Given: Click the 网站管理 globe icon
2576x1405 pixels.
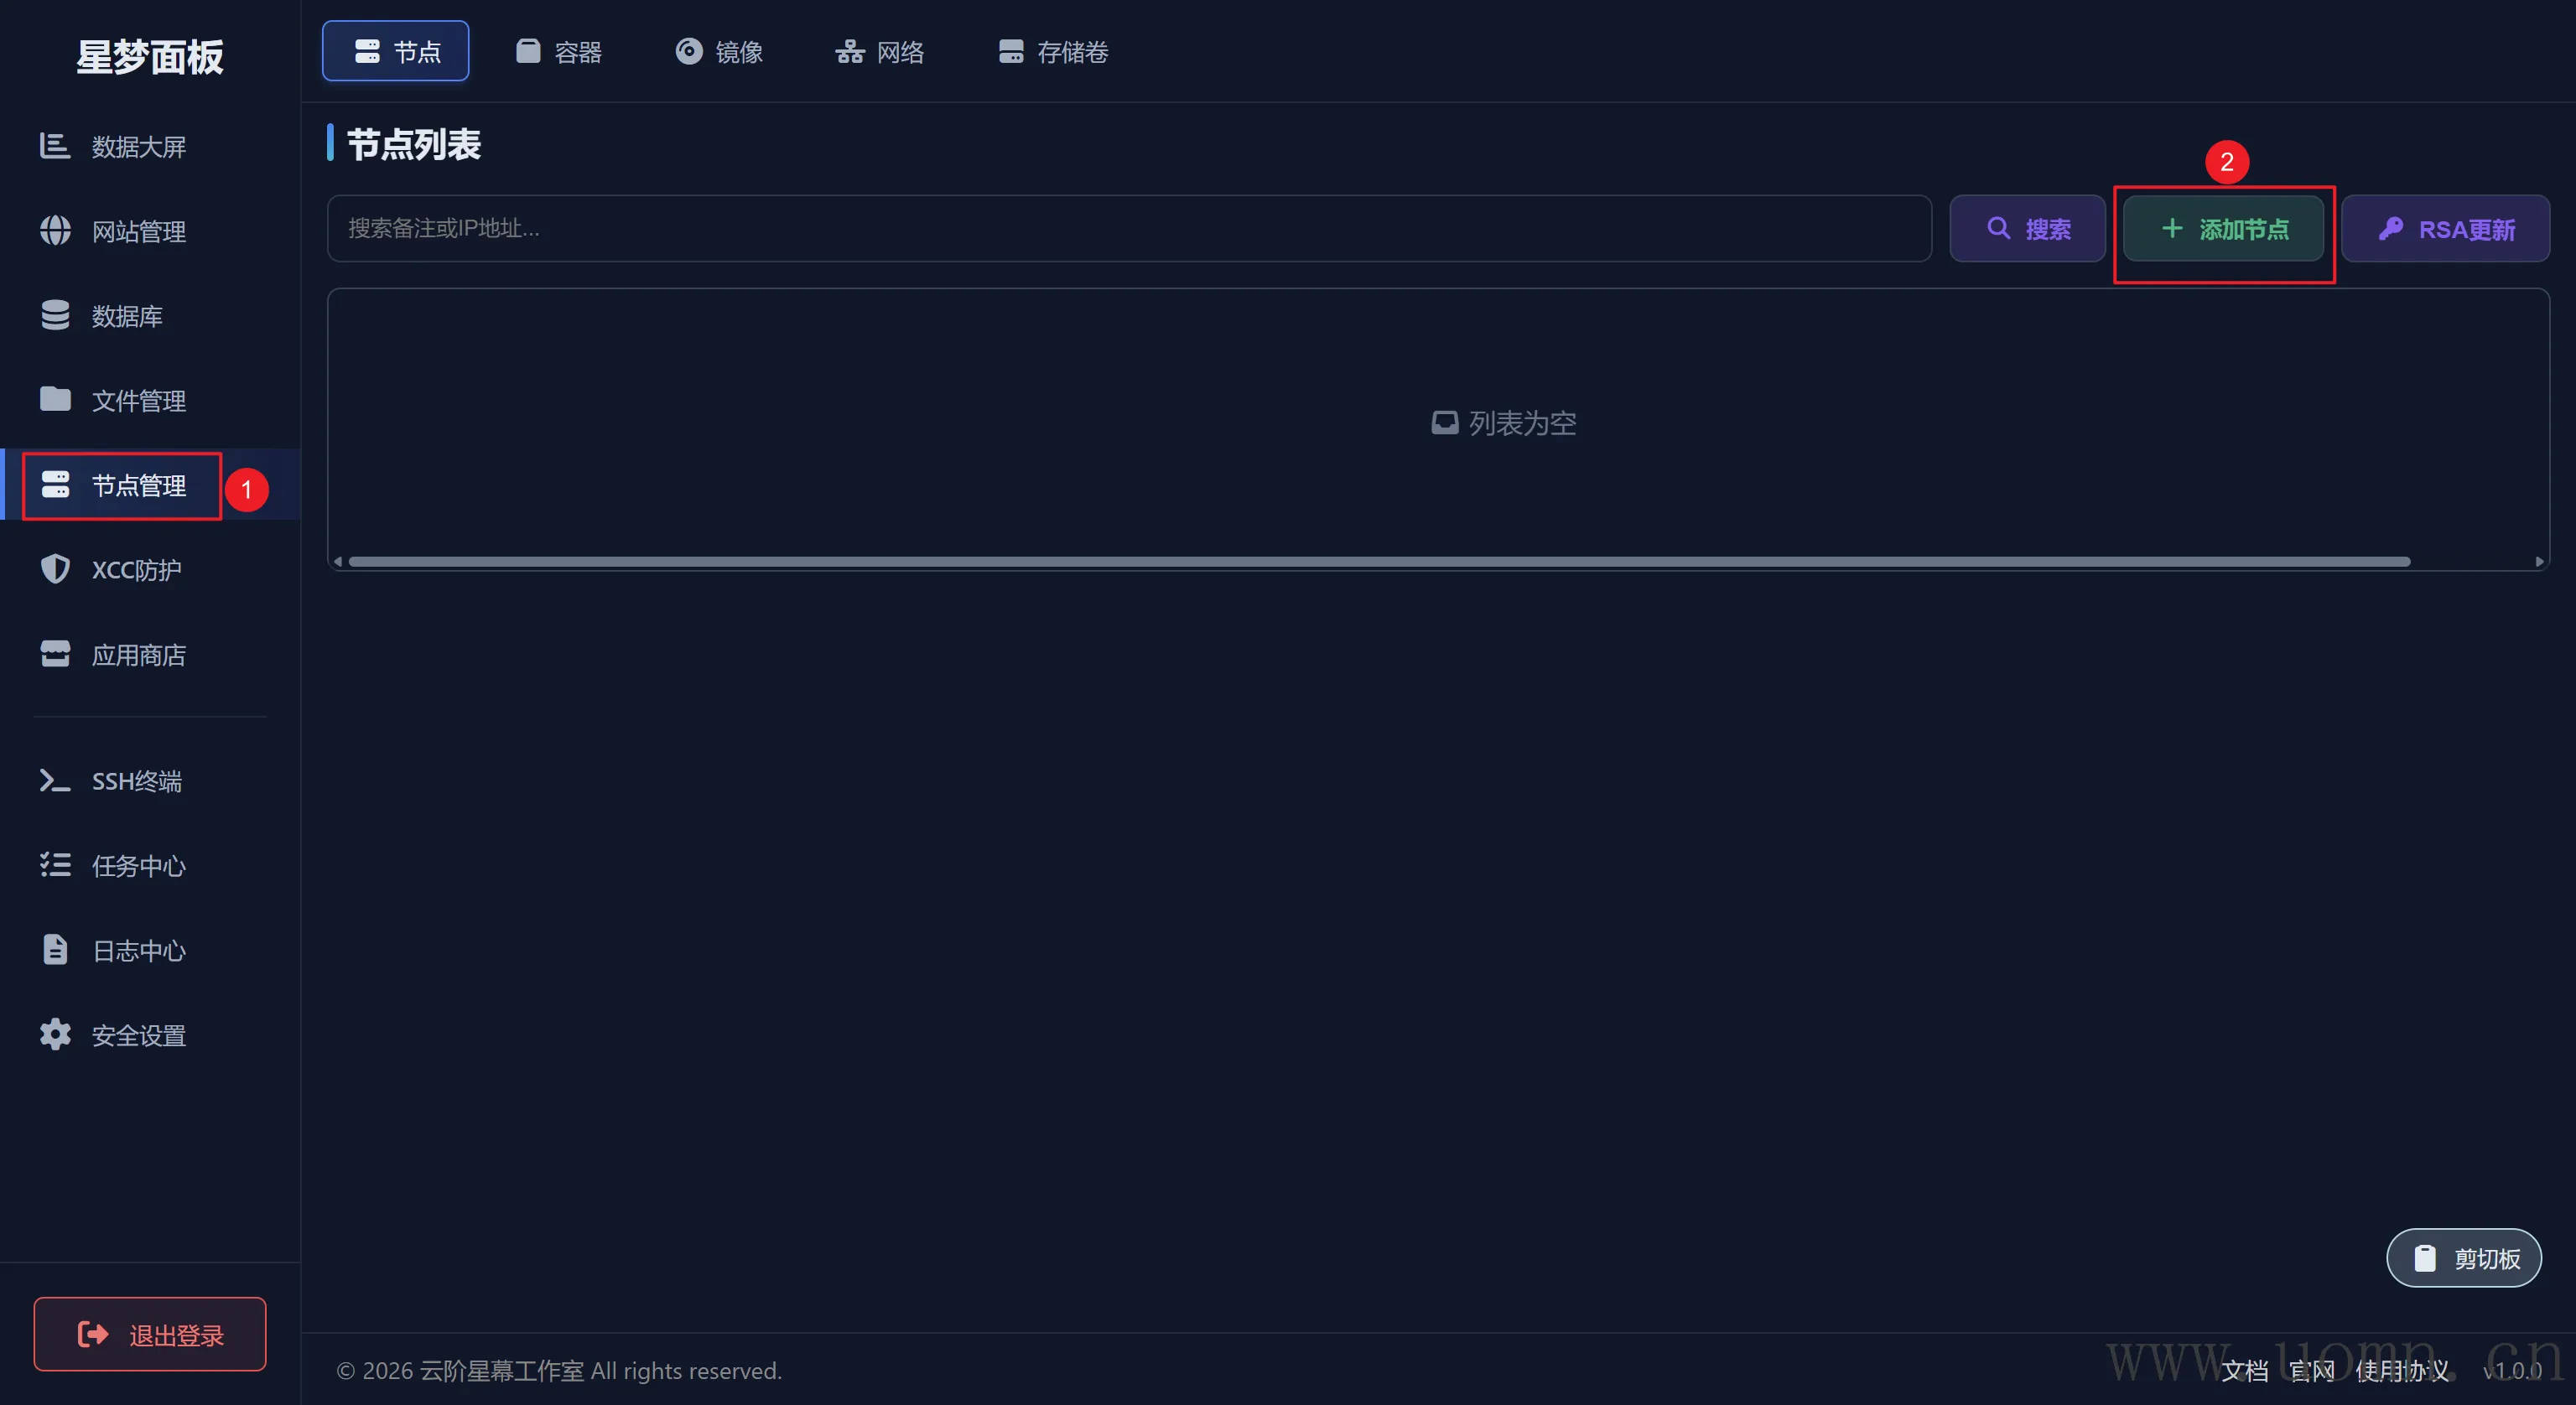Looking at the screenshot, I should (54, 231).
